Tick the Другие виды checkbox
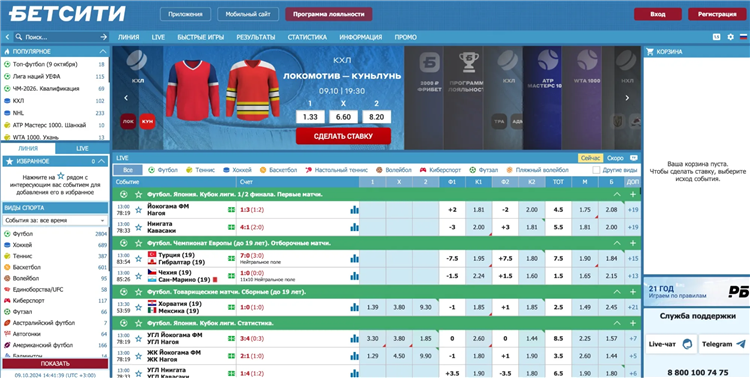Viewport: 750px width, 378px height. point(596,170)
